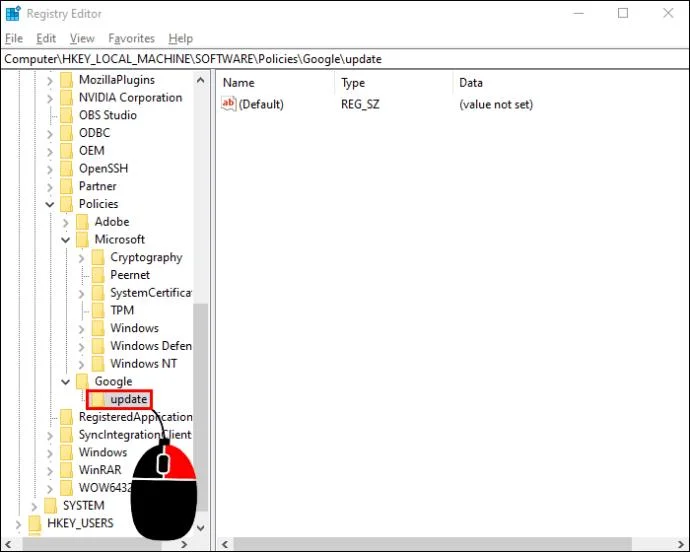Select the SYSTEM hive folder icon
Image resolution: width=690 pixels, height=552 pixels.
51,506
